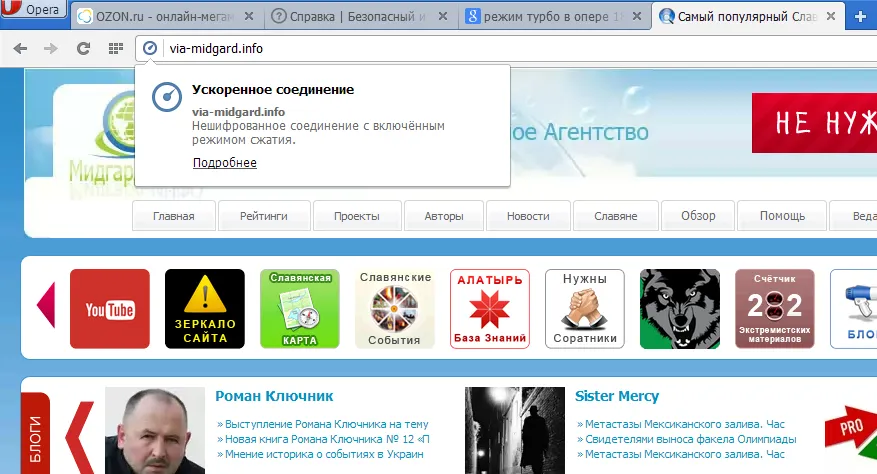Open the Speed Dial grid icon
The image size is (877, 474).
(x=116, y=49)
